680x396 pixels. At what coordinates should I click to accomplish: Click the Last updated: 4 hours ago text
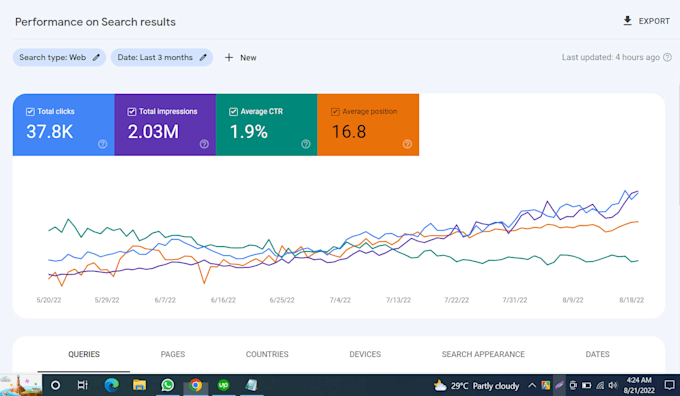pyautogui.click(x=611, y=57)
